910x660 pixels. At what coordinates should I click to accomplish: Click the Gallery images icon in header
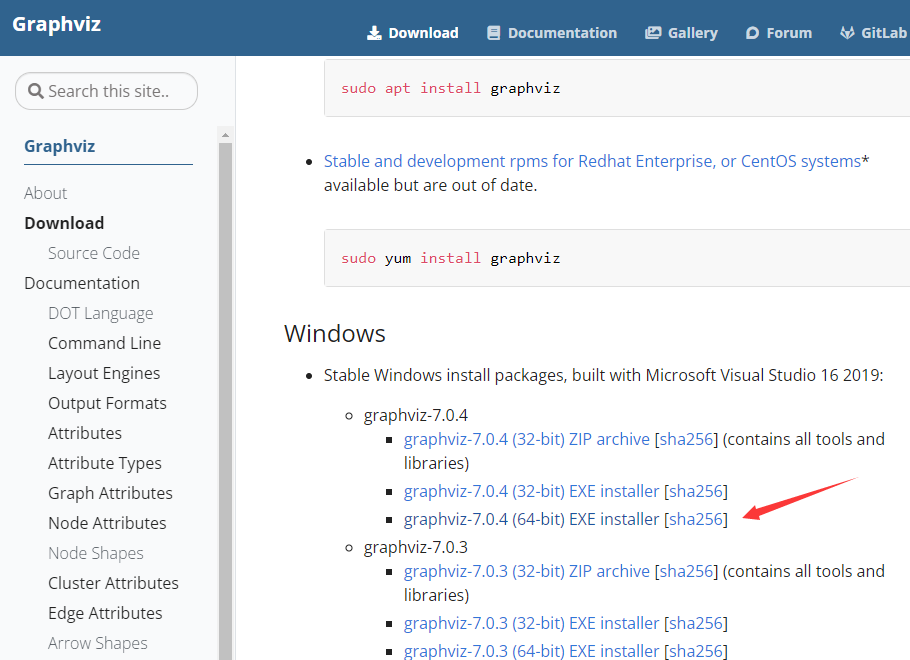coord(653,33)
